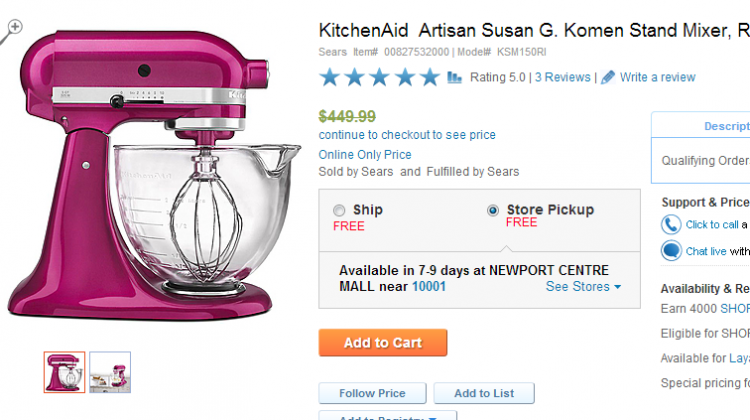This screenshot has width=750, height=420.
Task: Click the pencil icon beside Write a review
Action: [x=607, y=77]
